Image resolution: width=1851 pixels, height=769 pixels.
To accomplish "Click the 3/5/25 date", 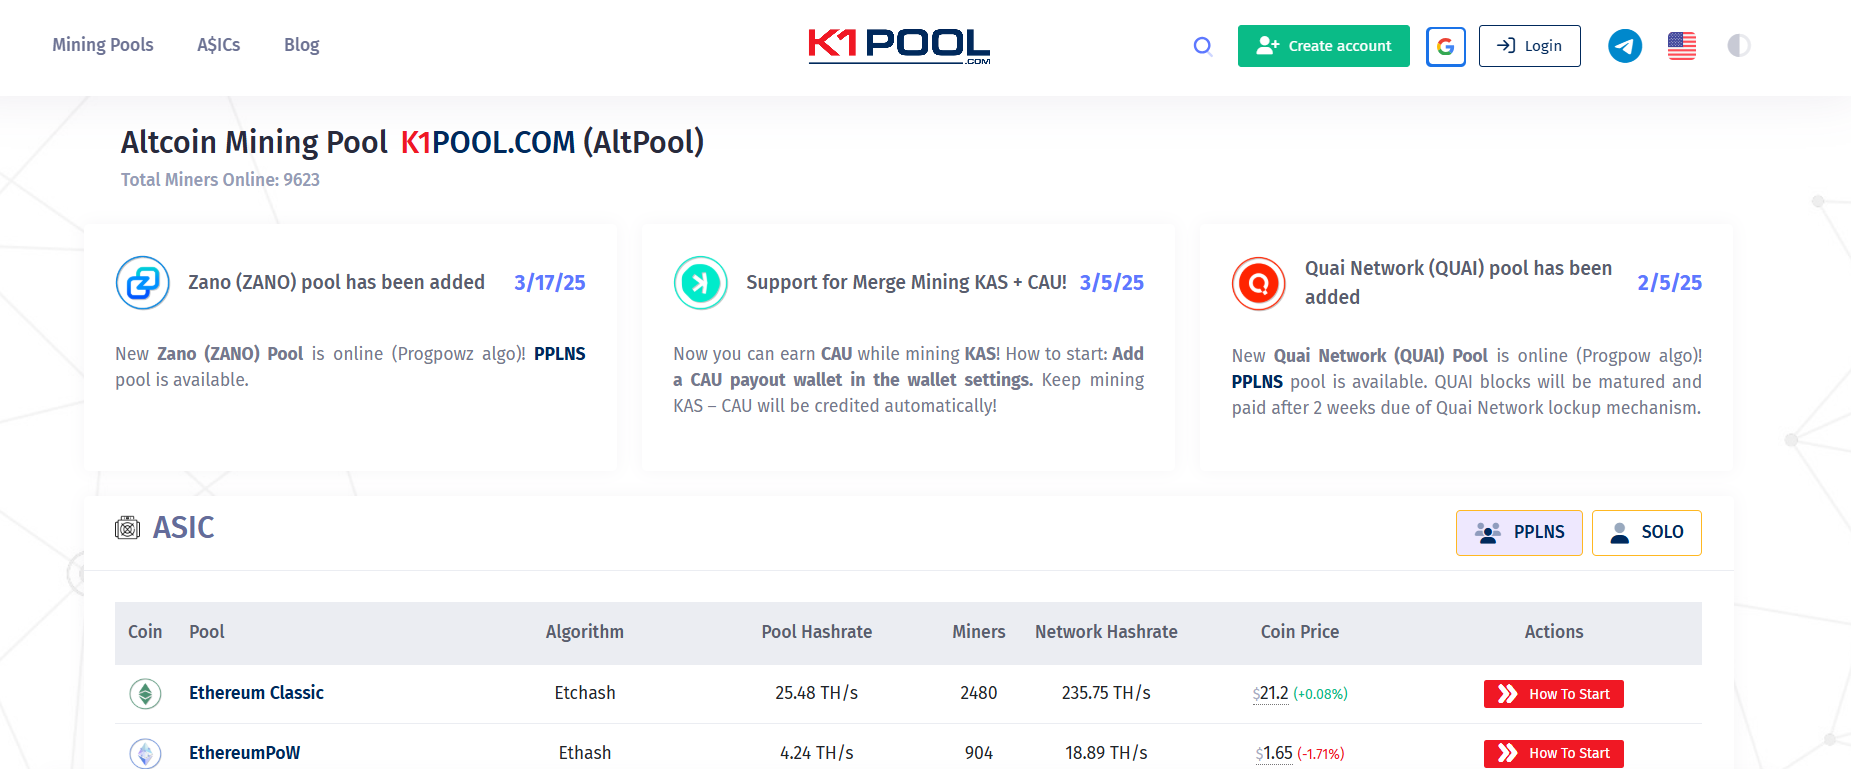I will pyautogui.click(x=1112, y=283).
